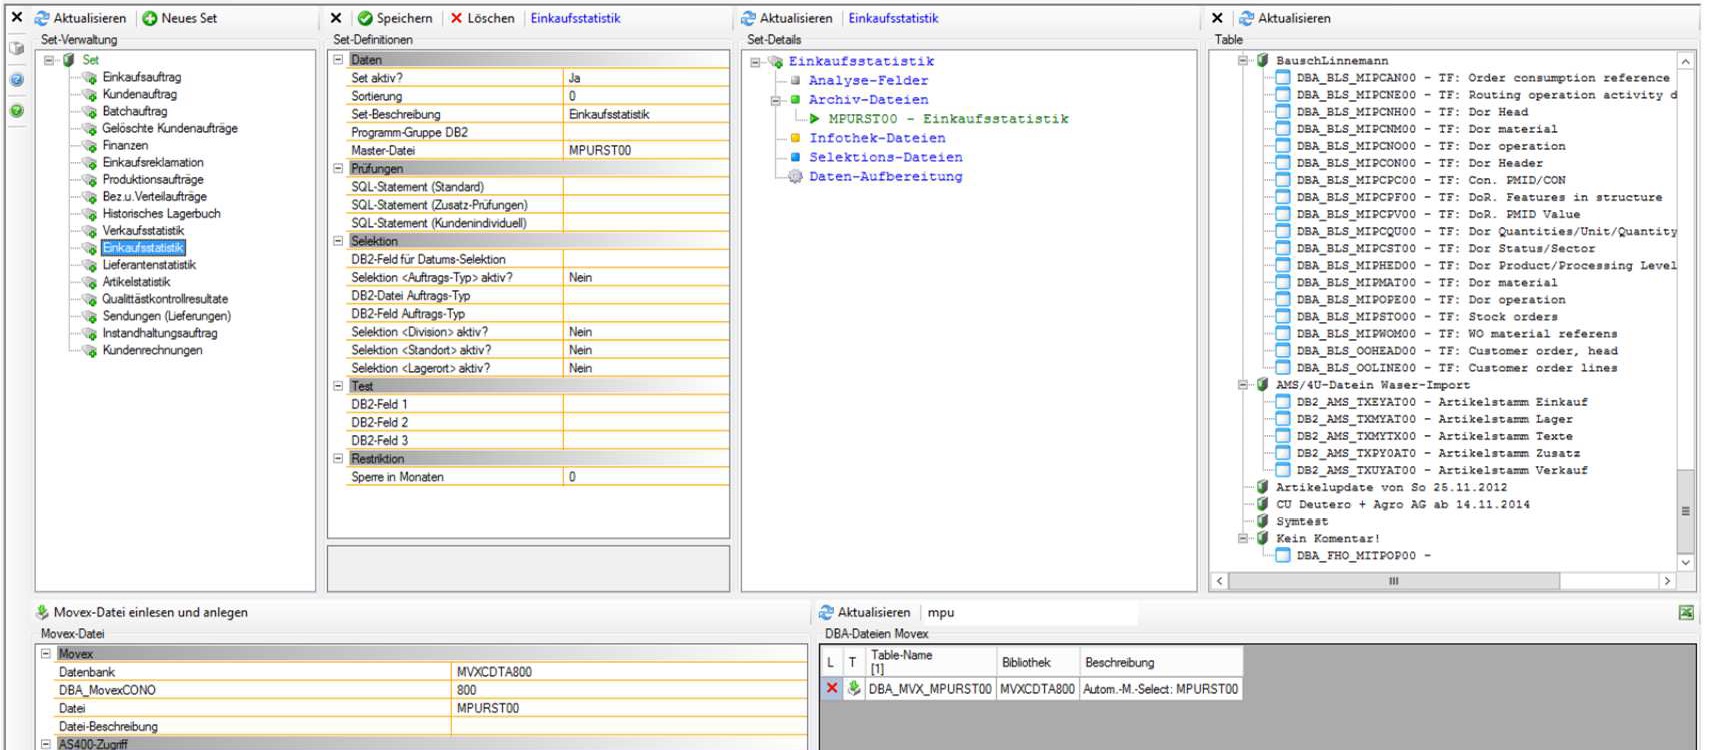The width and height of the screenshot is (1717, 750).
Task: Click the mpu search field beside Aktualisieren
Action: pyautogui.click(x=1030, y=612)
